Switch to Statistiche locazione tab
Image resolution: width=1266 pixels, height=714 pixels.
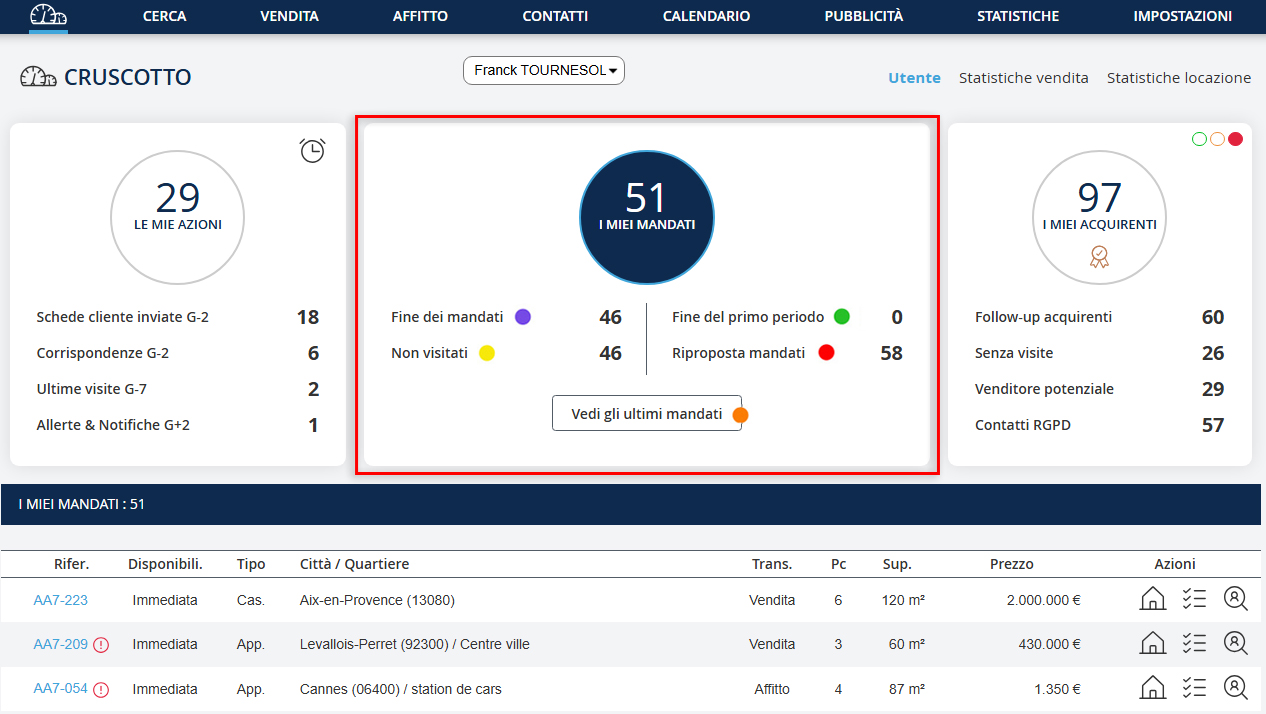click(x=1178, y=78)
